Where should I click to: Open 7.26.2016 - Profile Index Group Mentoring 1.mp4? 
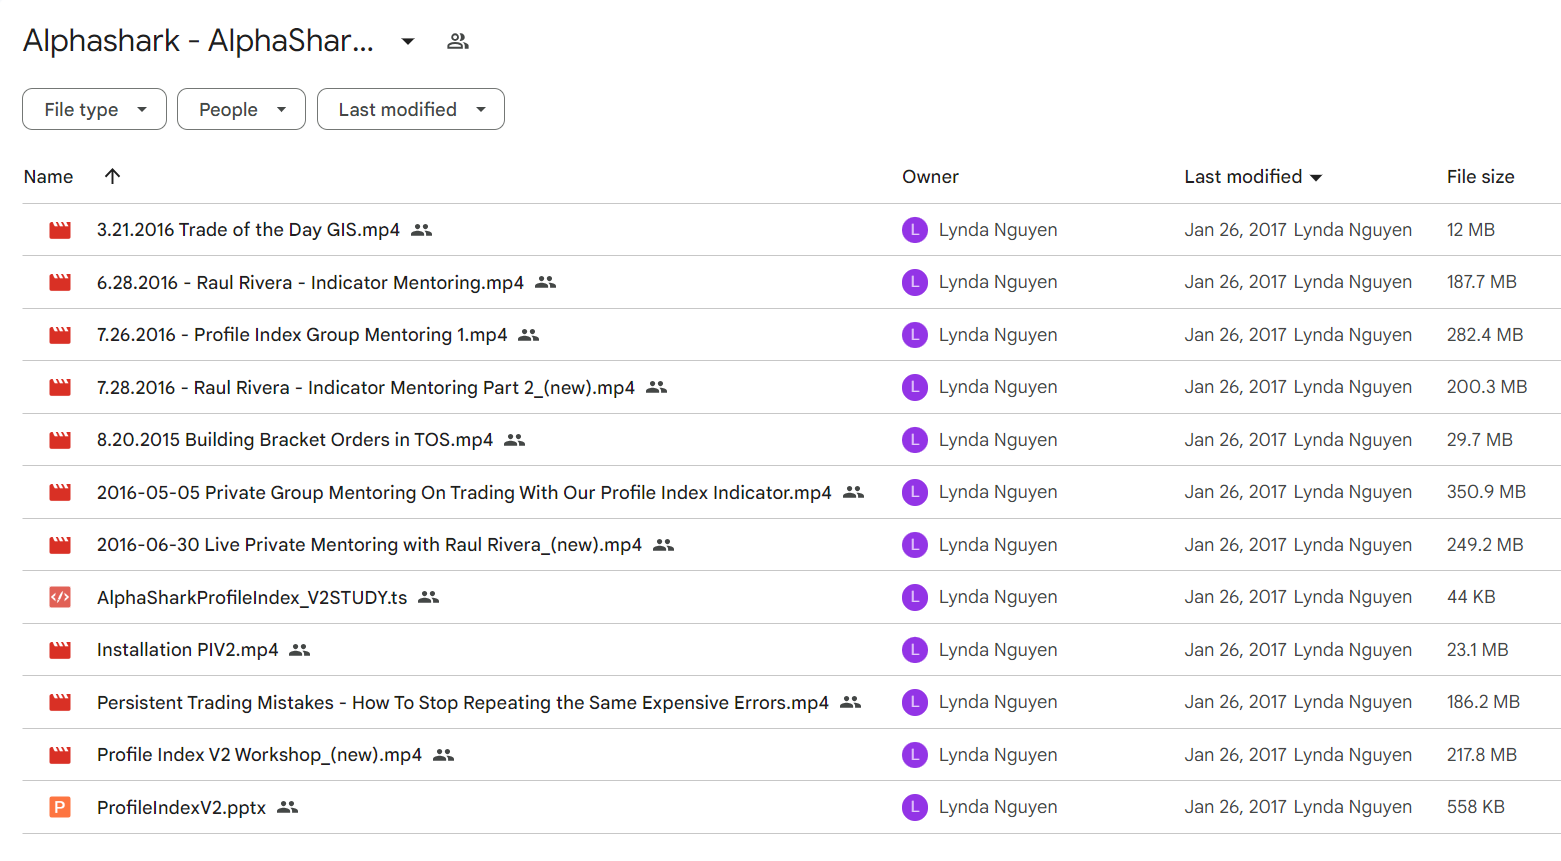[302, 335]
